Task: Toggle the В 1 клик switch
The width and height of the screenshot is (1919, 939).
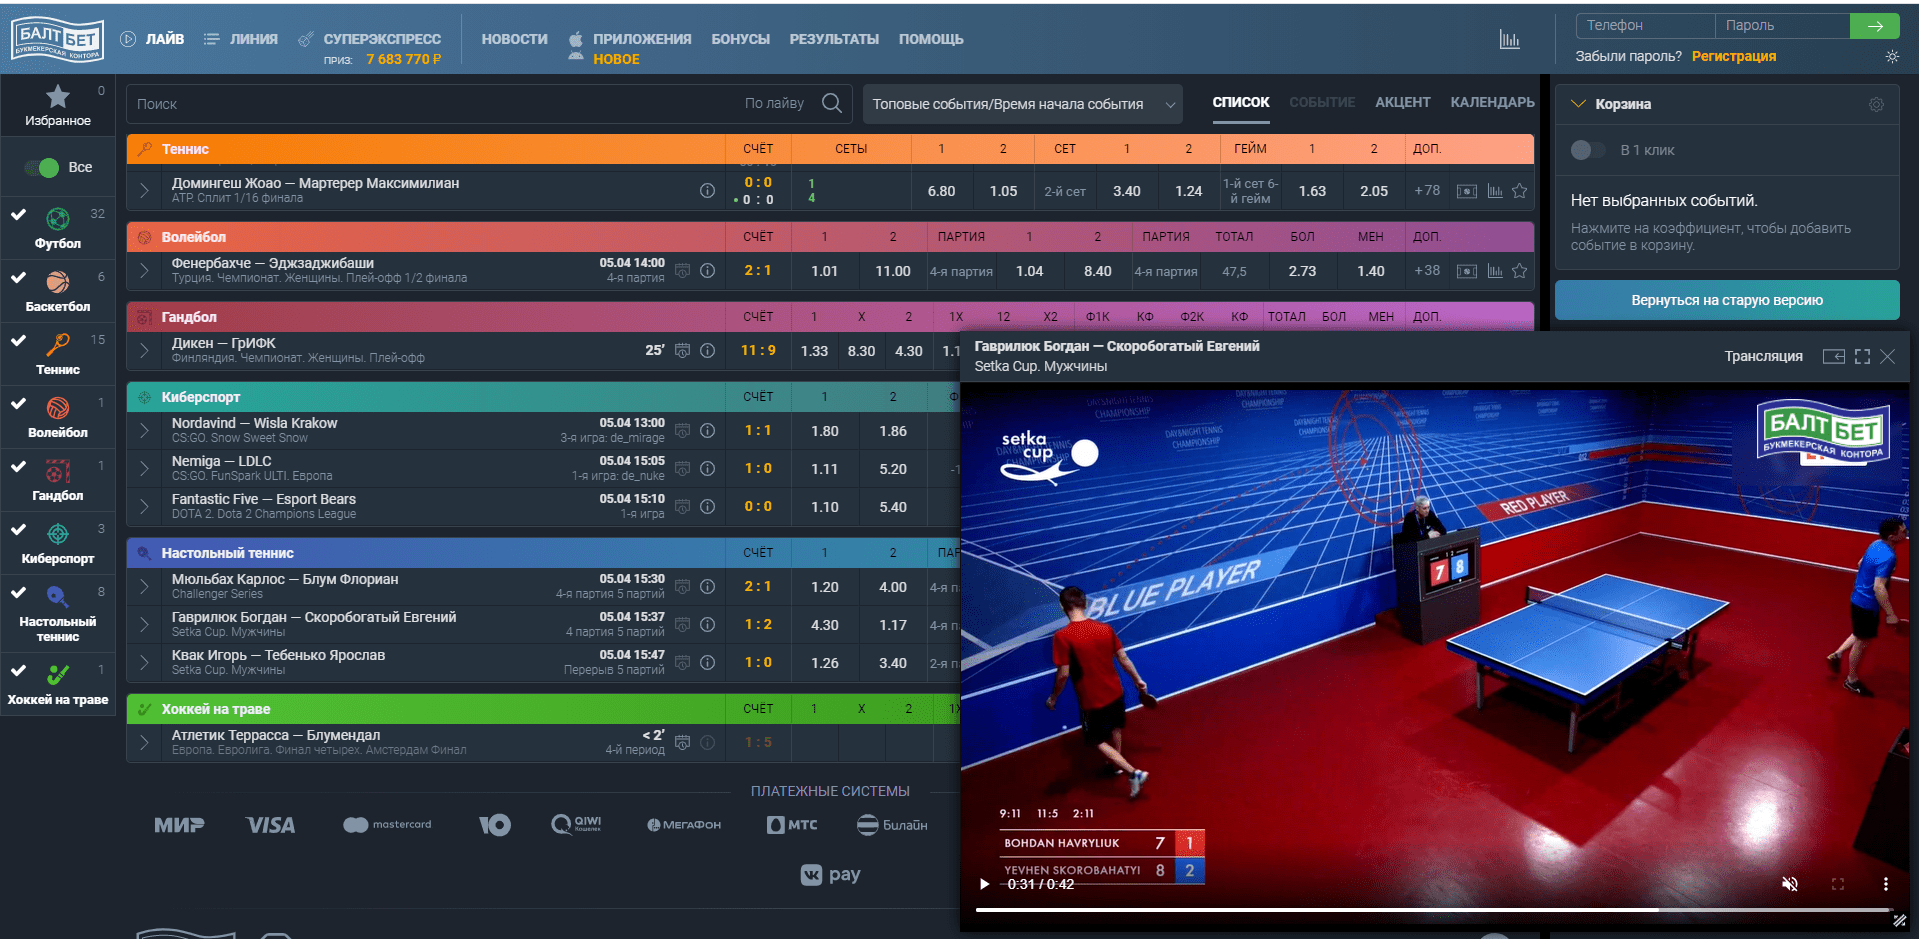Action: pyautogui.click(x=1587, y=150)
